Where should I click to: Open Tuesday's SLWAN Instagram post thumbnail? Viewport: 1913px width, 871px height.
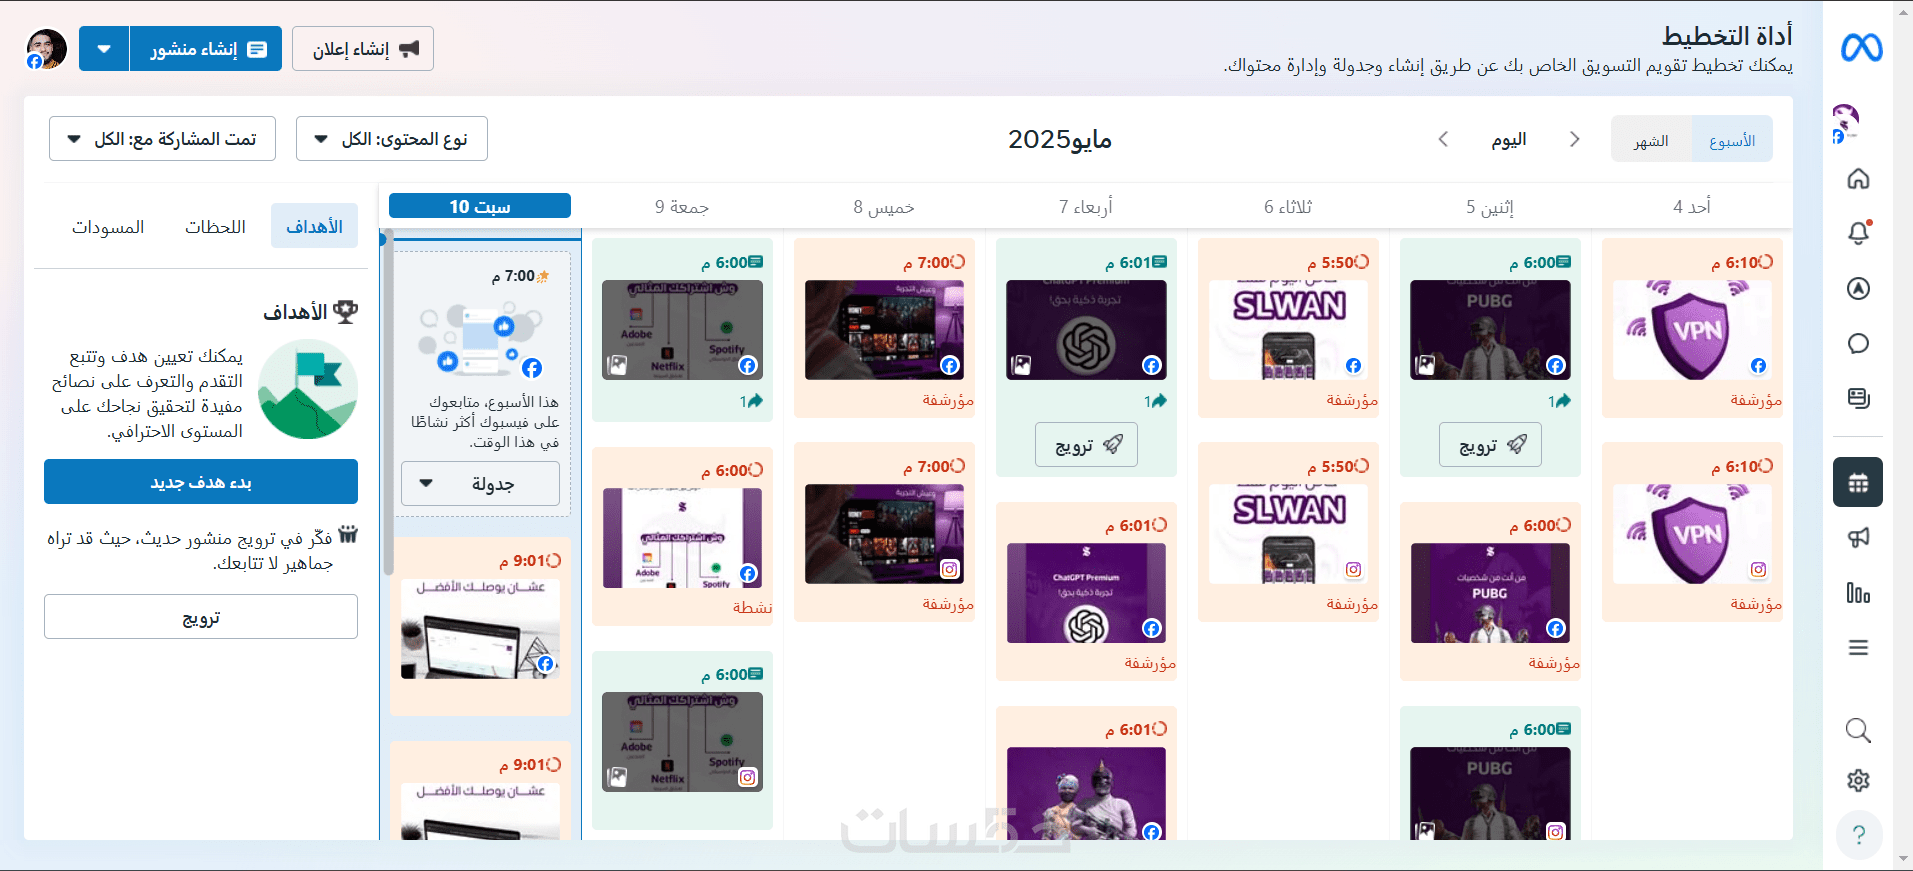(x=1289, y=534)
